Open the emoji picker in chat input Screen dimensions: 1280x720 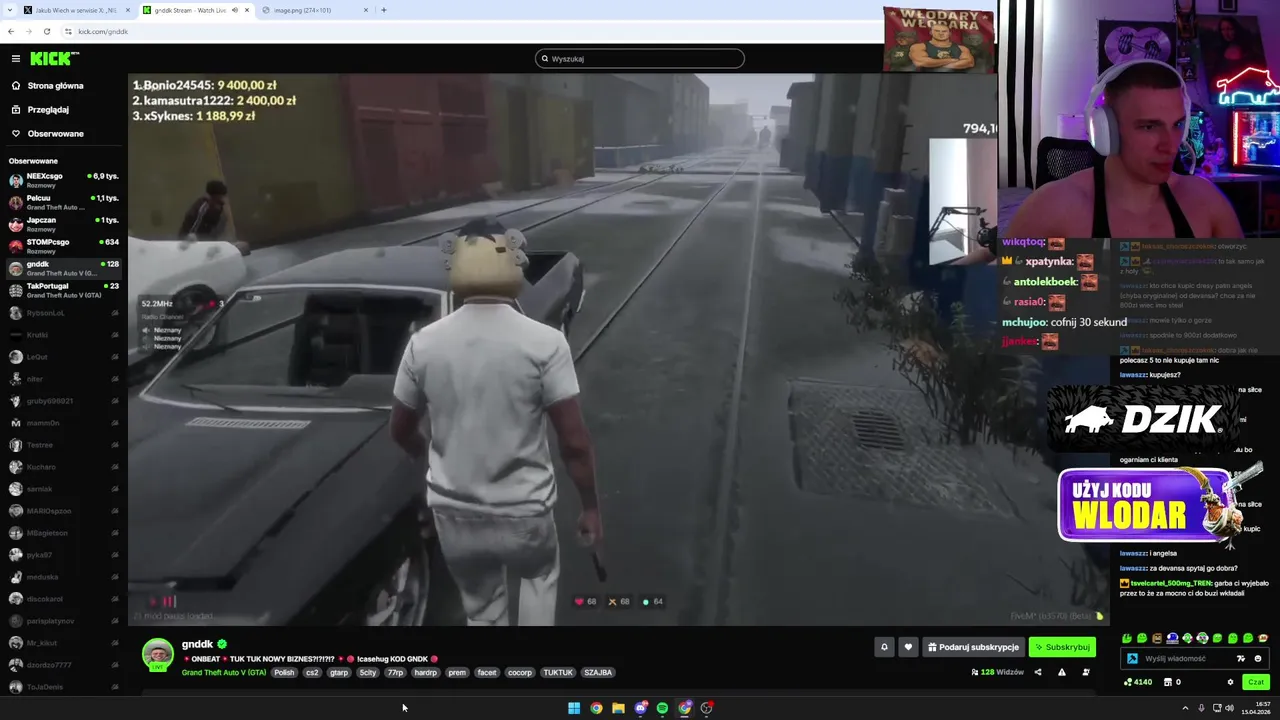[1258, 659]
